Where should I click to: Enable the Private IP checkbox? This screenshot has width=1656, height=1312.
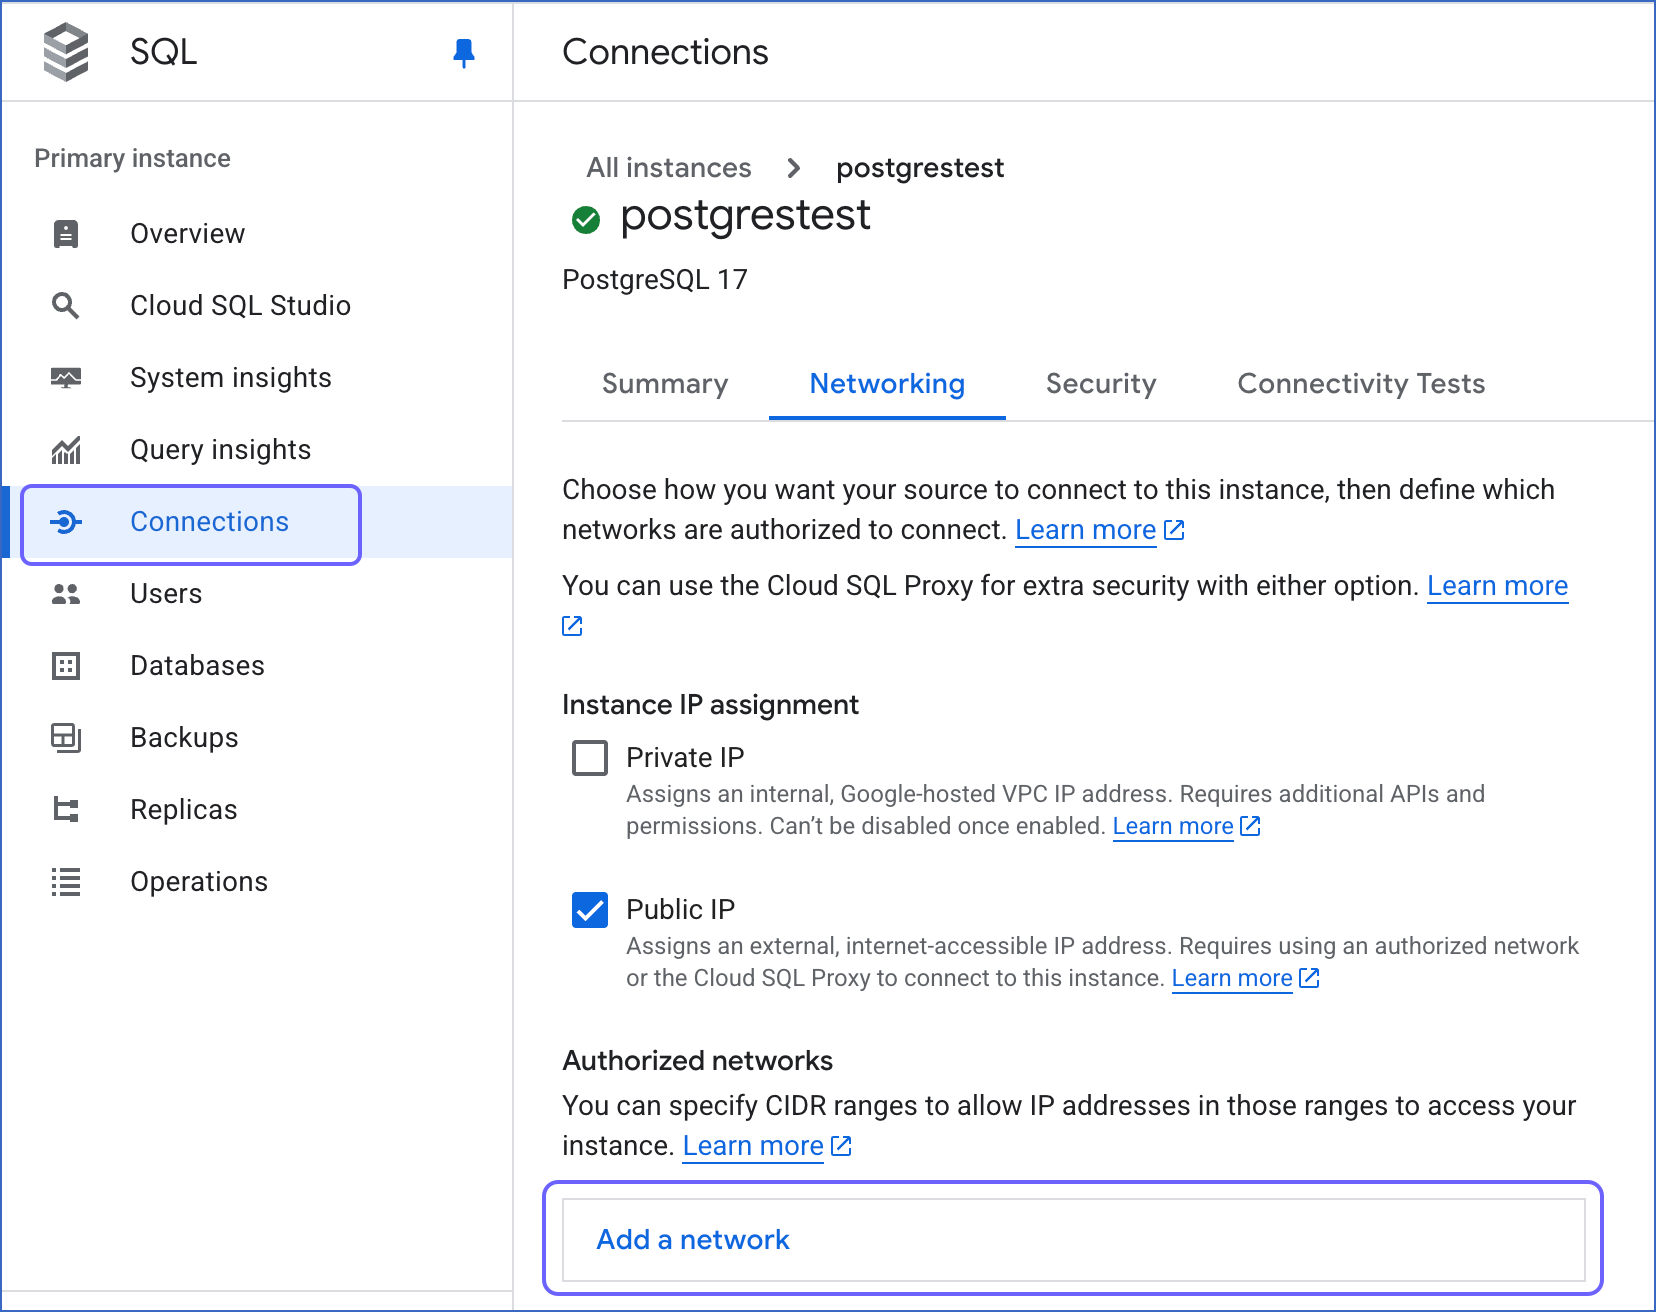(590, 758)
